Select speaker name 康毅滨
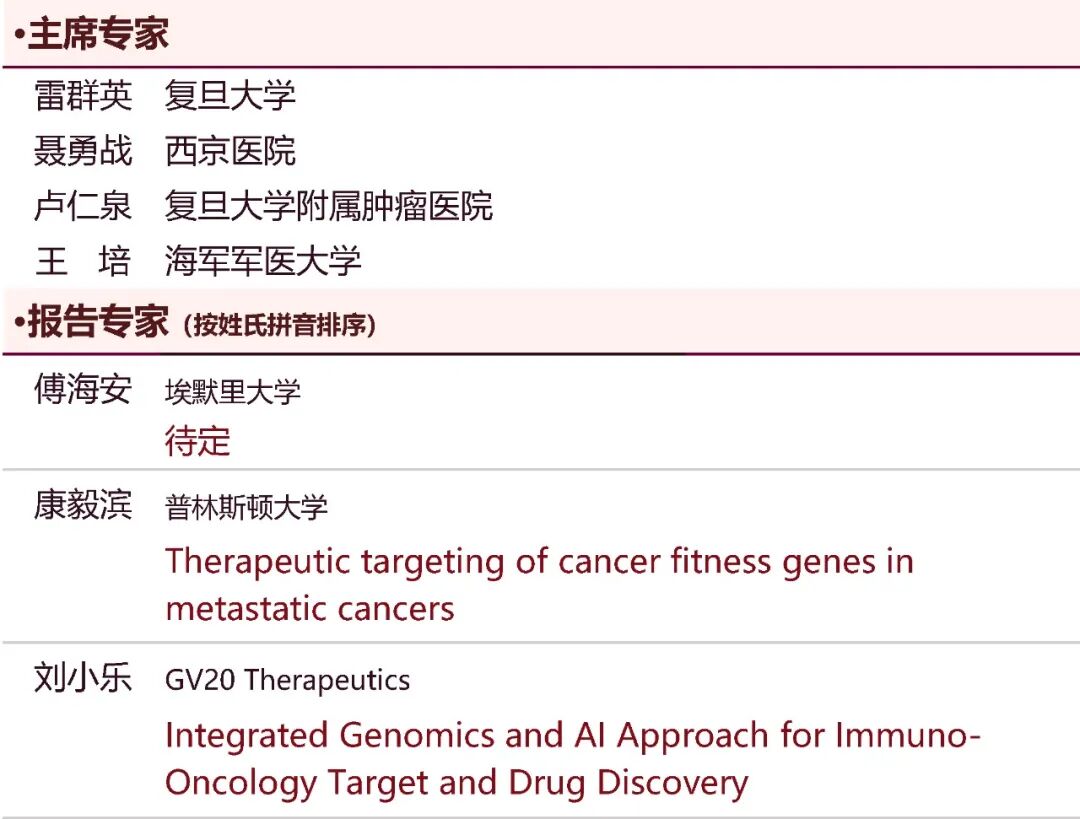Viewport: 1080px width, 819px height. click(x=83, y=504)
